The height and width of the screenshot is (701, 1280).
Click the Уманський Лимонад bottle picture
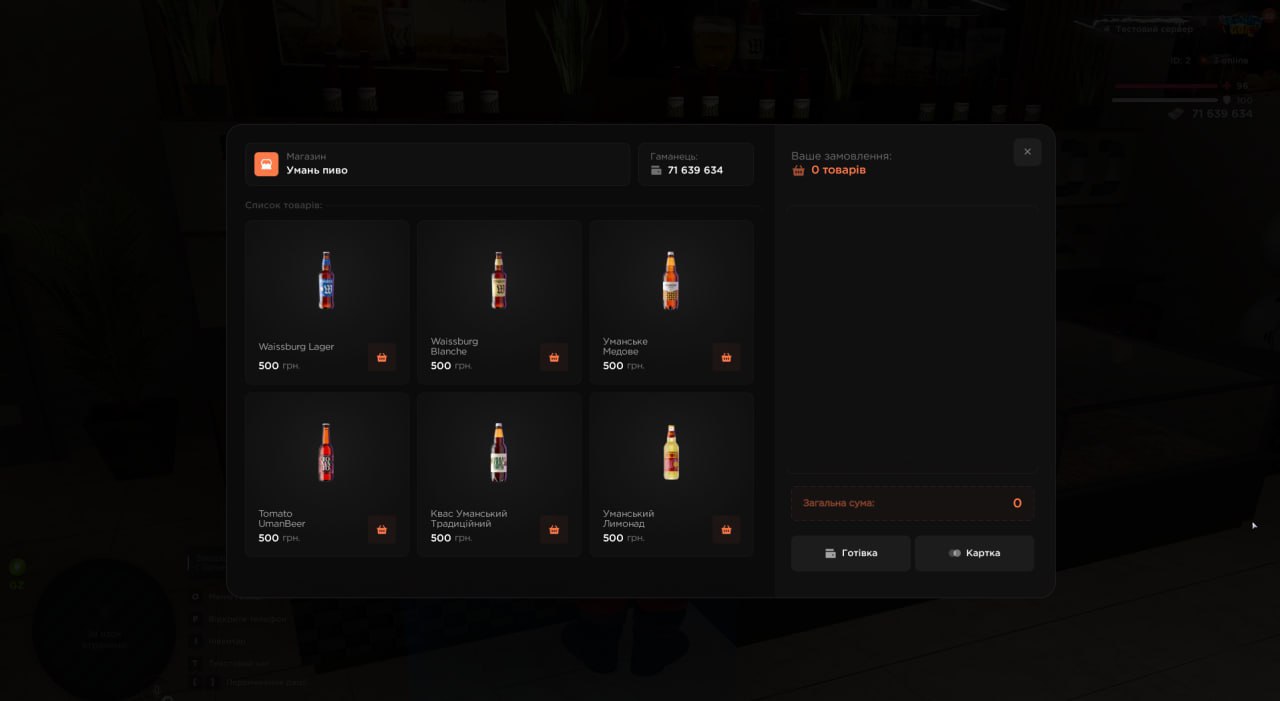[x=671, y=452]
